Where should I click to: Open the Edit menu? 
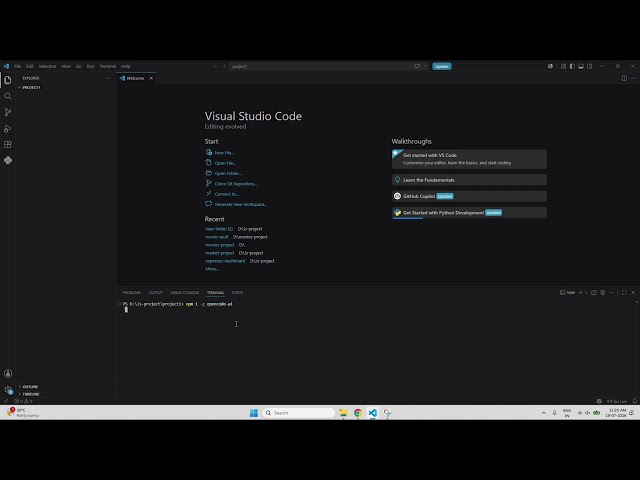coord(30,66)
